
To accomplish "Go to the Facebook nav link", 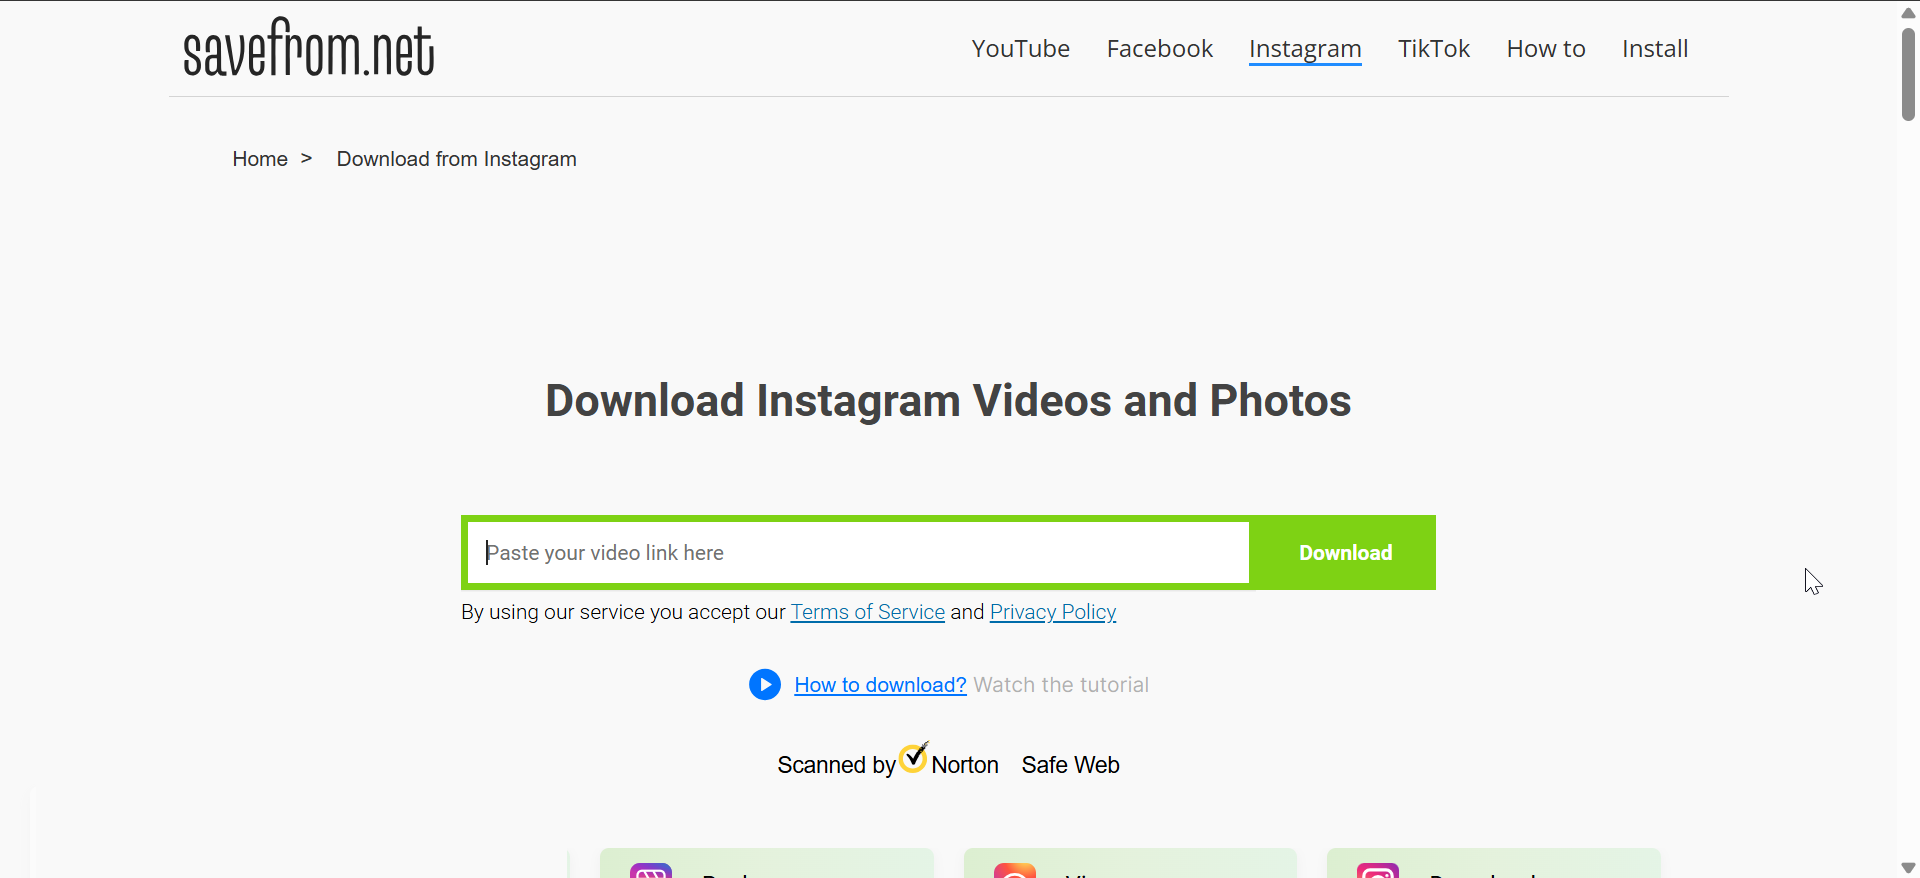I will 1159,49.
